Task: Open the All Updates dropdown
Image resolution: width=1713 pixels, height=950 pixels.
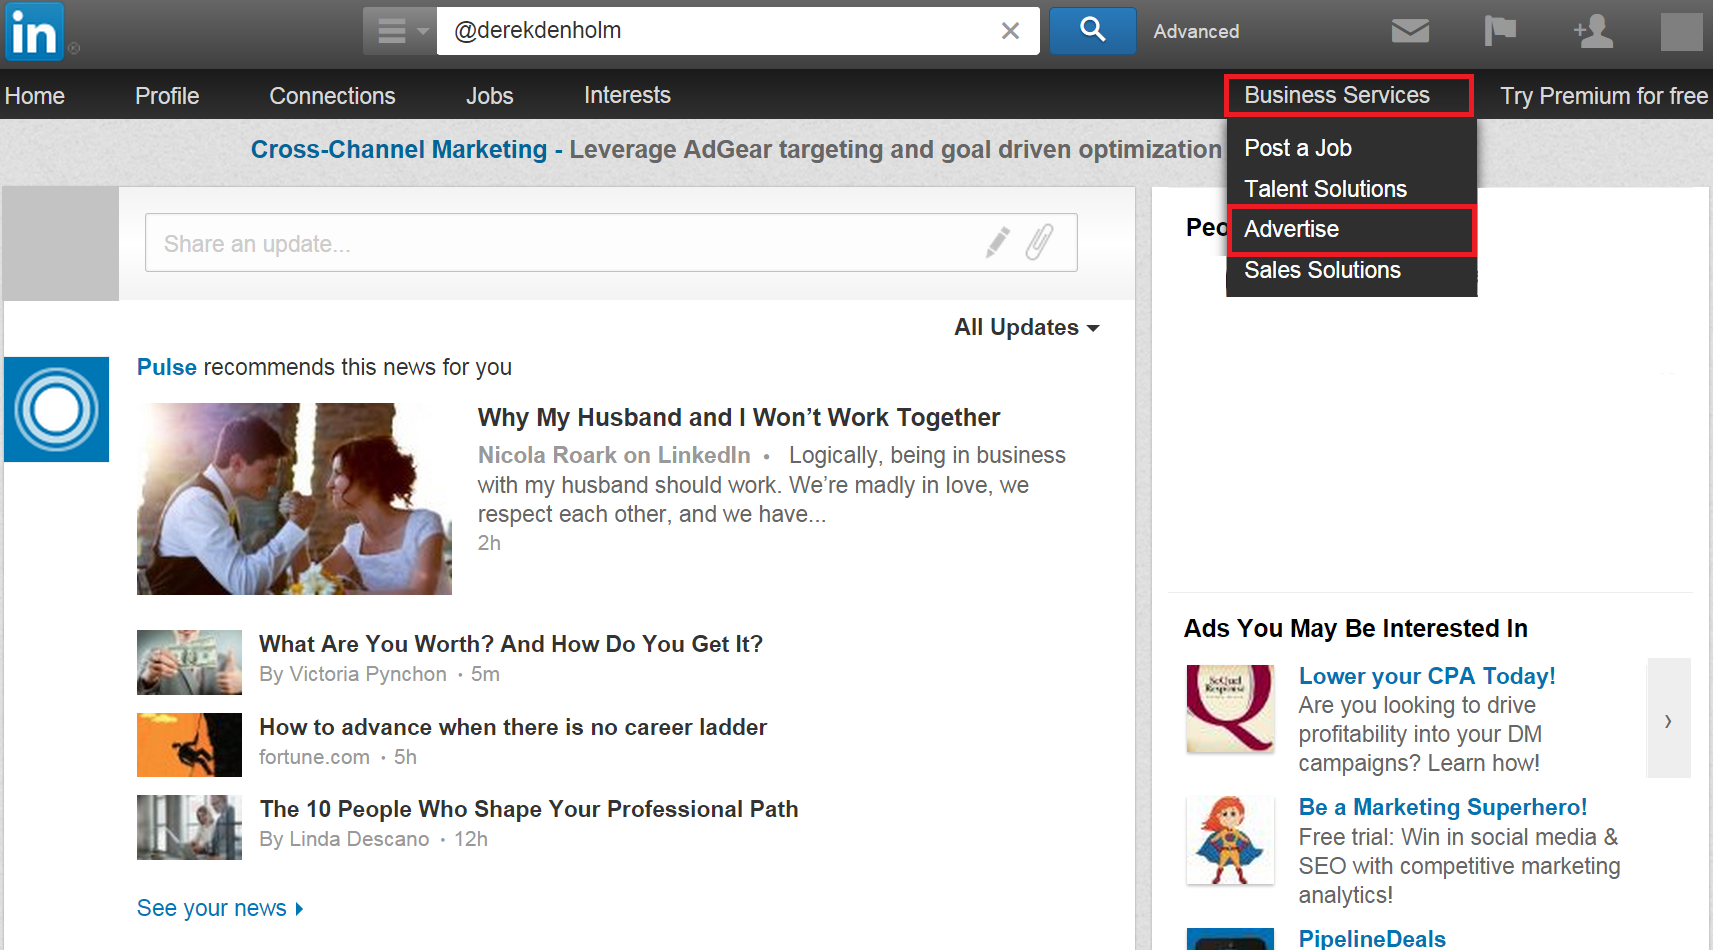Action: pos(1026,327)
